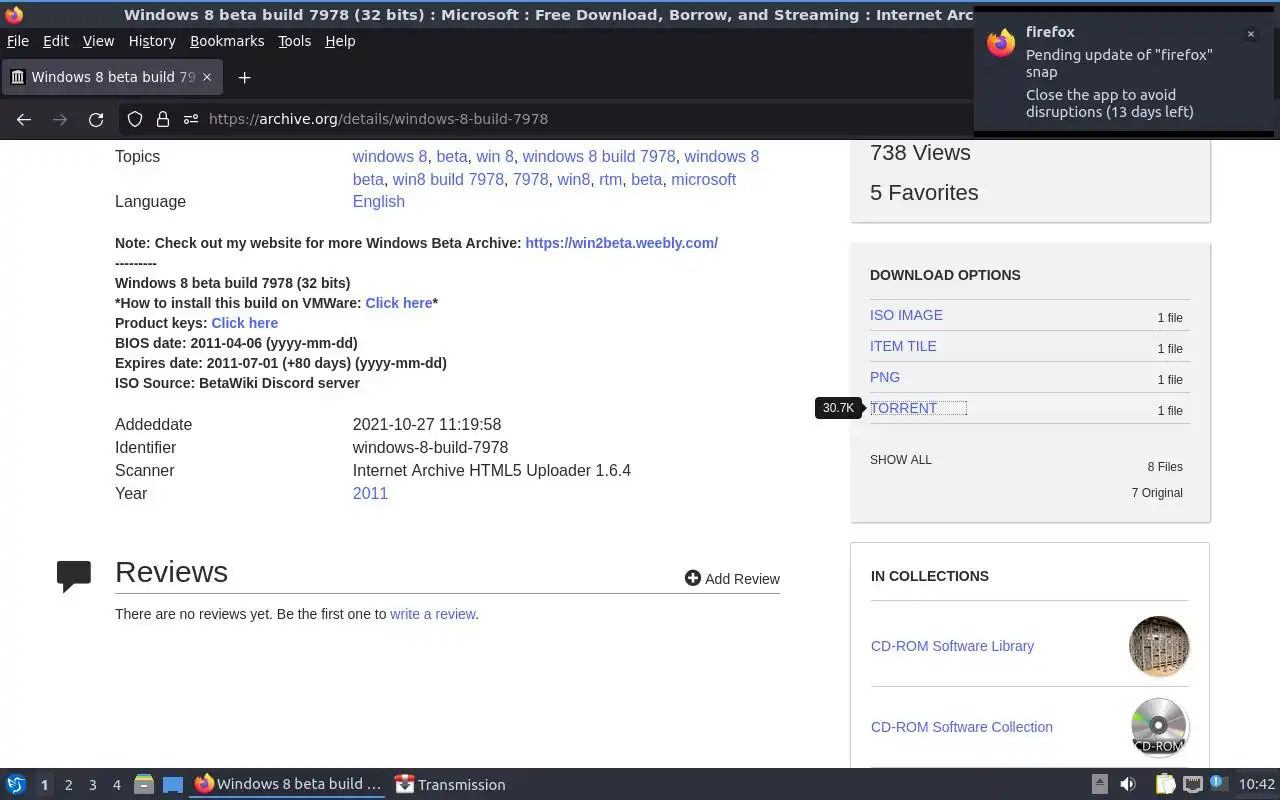Open the Lubuntu start menu icon
The width and height of the screenshot is (1280, 800).
[x=15, y=785]
